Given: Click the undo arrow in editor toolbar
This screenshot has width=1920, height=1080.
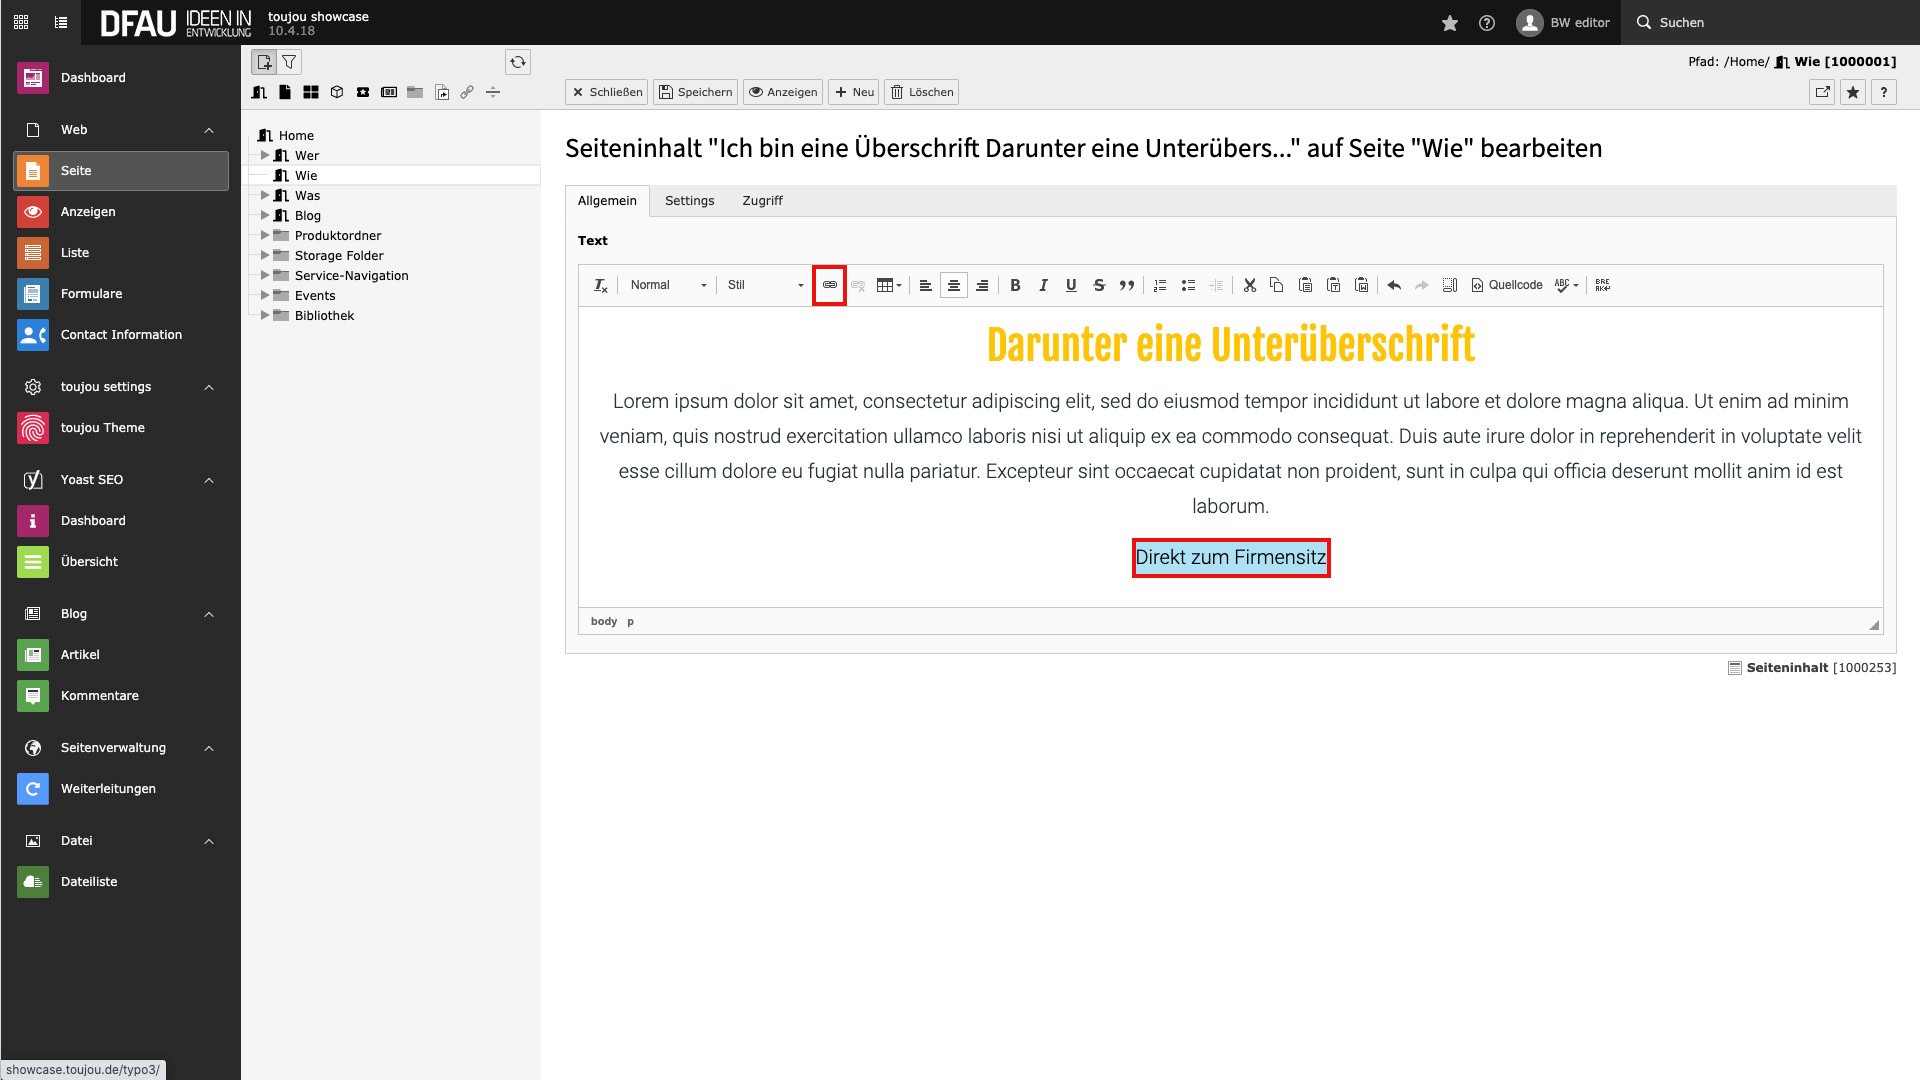Looking at the screenshot, I should pos(1393,285).
